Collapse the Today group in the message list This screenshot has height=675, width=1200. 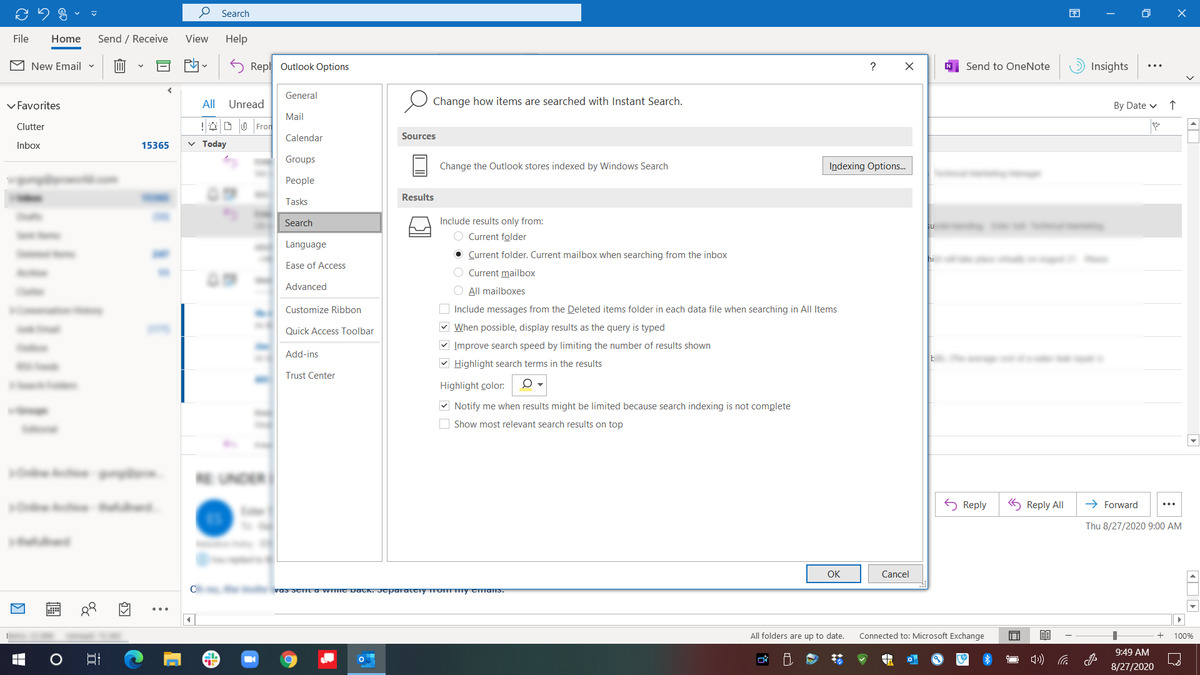(191, 144)
